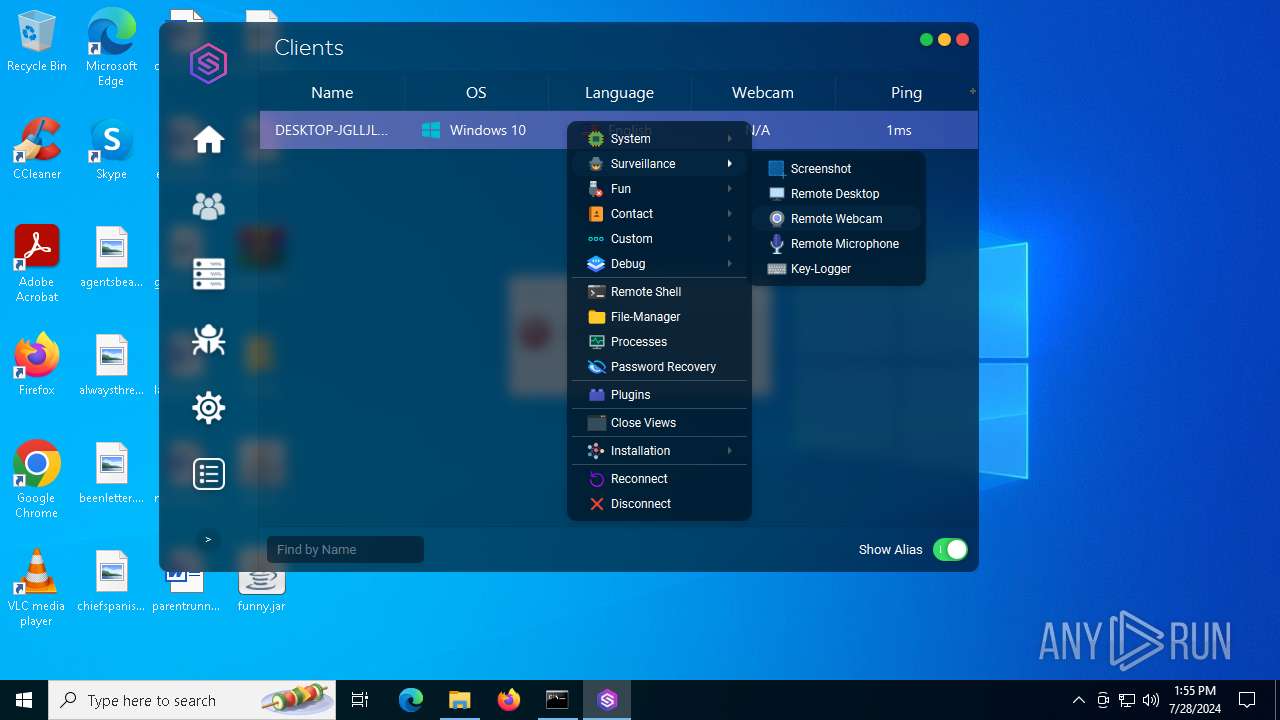Expand the sidebar with the arrow

[x=208, y=539]
